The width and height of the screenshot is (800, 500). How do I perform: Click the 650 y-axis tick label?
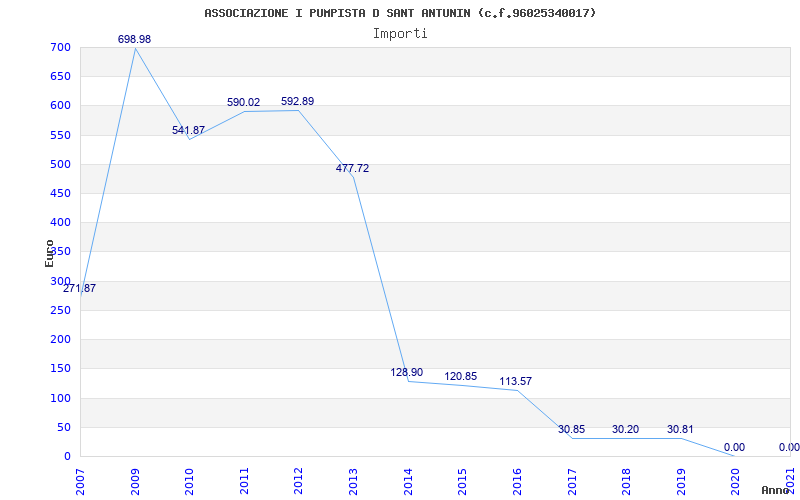pyautogui.click(x=60, y=77)
